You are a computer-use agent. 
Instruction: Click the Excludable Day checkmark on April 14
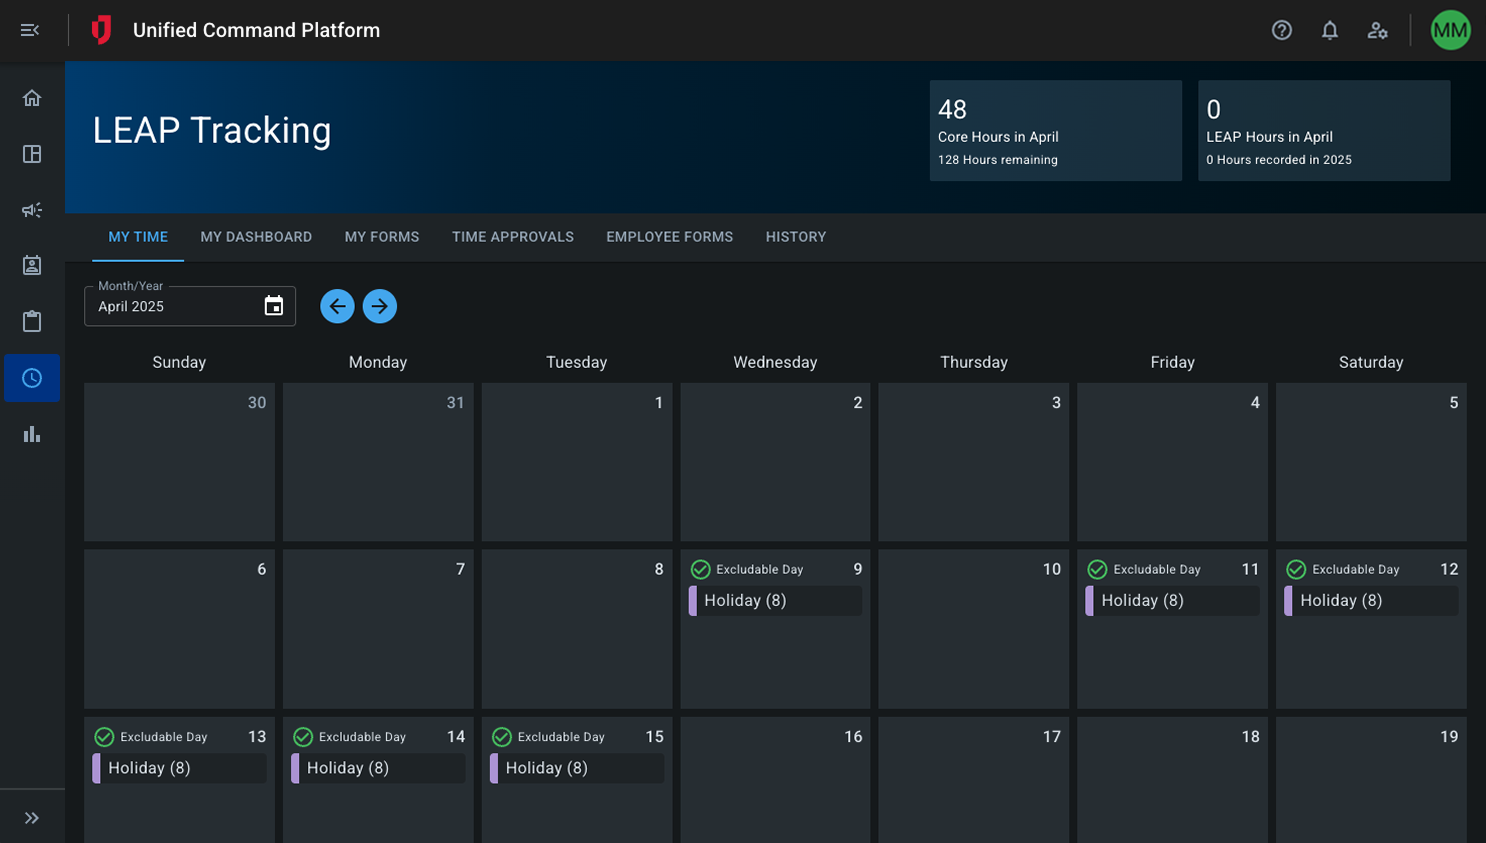pyautogui.click(x=303, y=737)
